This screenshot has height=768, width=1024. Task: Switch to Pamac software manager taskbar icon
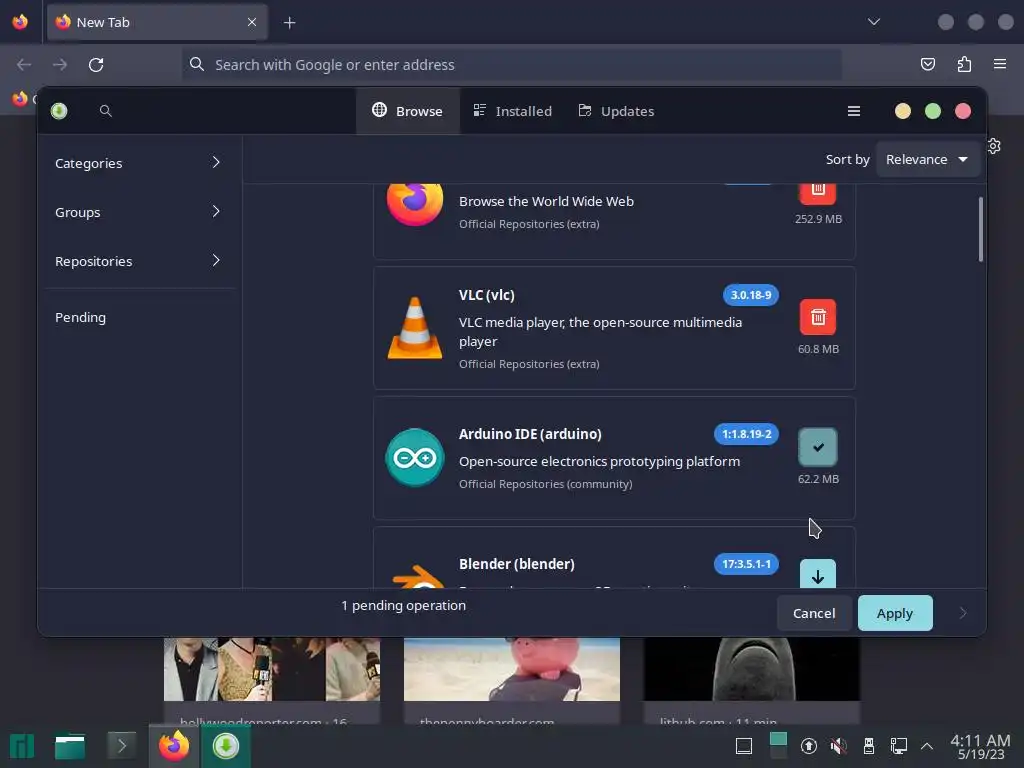[x=226, y=746]
